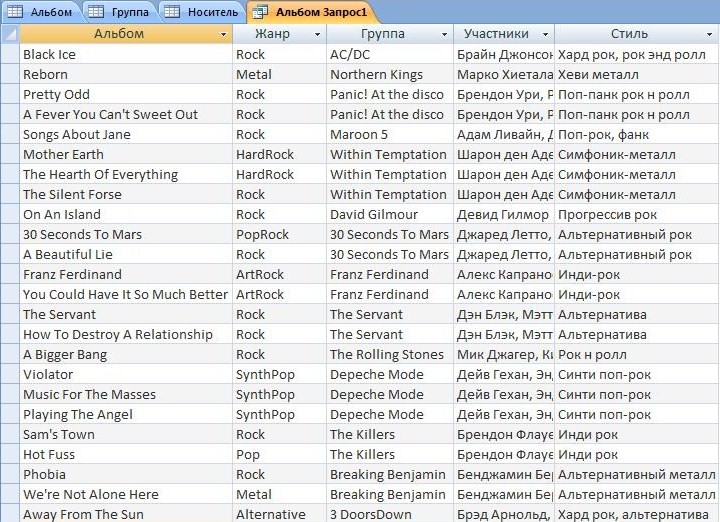
Task: Click 'How To Destroy A Relationship' cell
Action: tap(126, 334)
